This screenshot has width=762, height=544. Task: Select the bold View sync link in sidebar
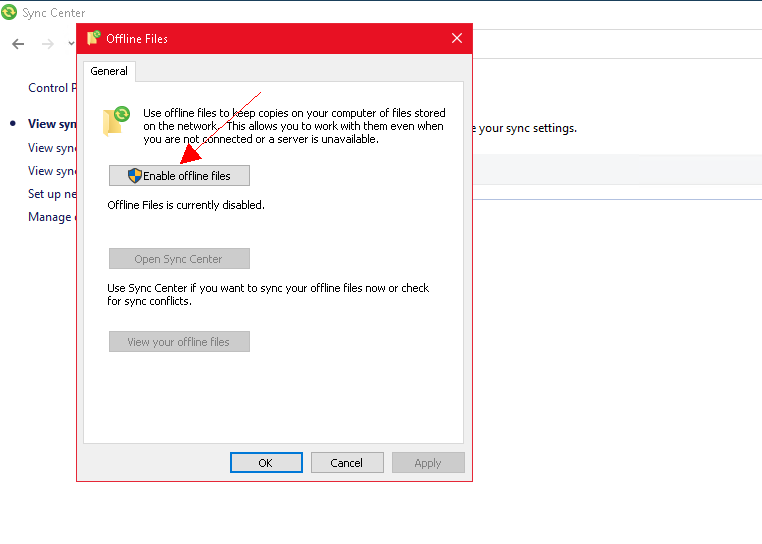[52, 124]
